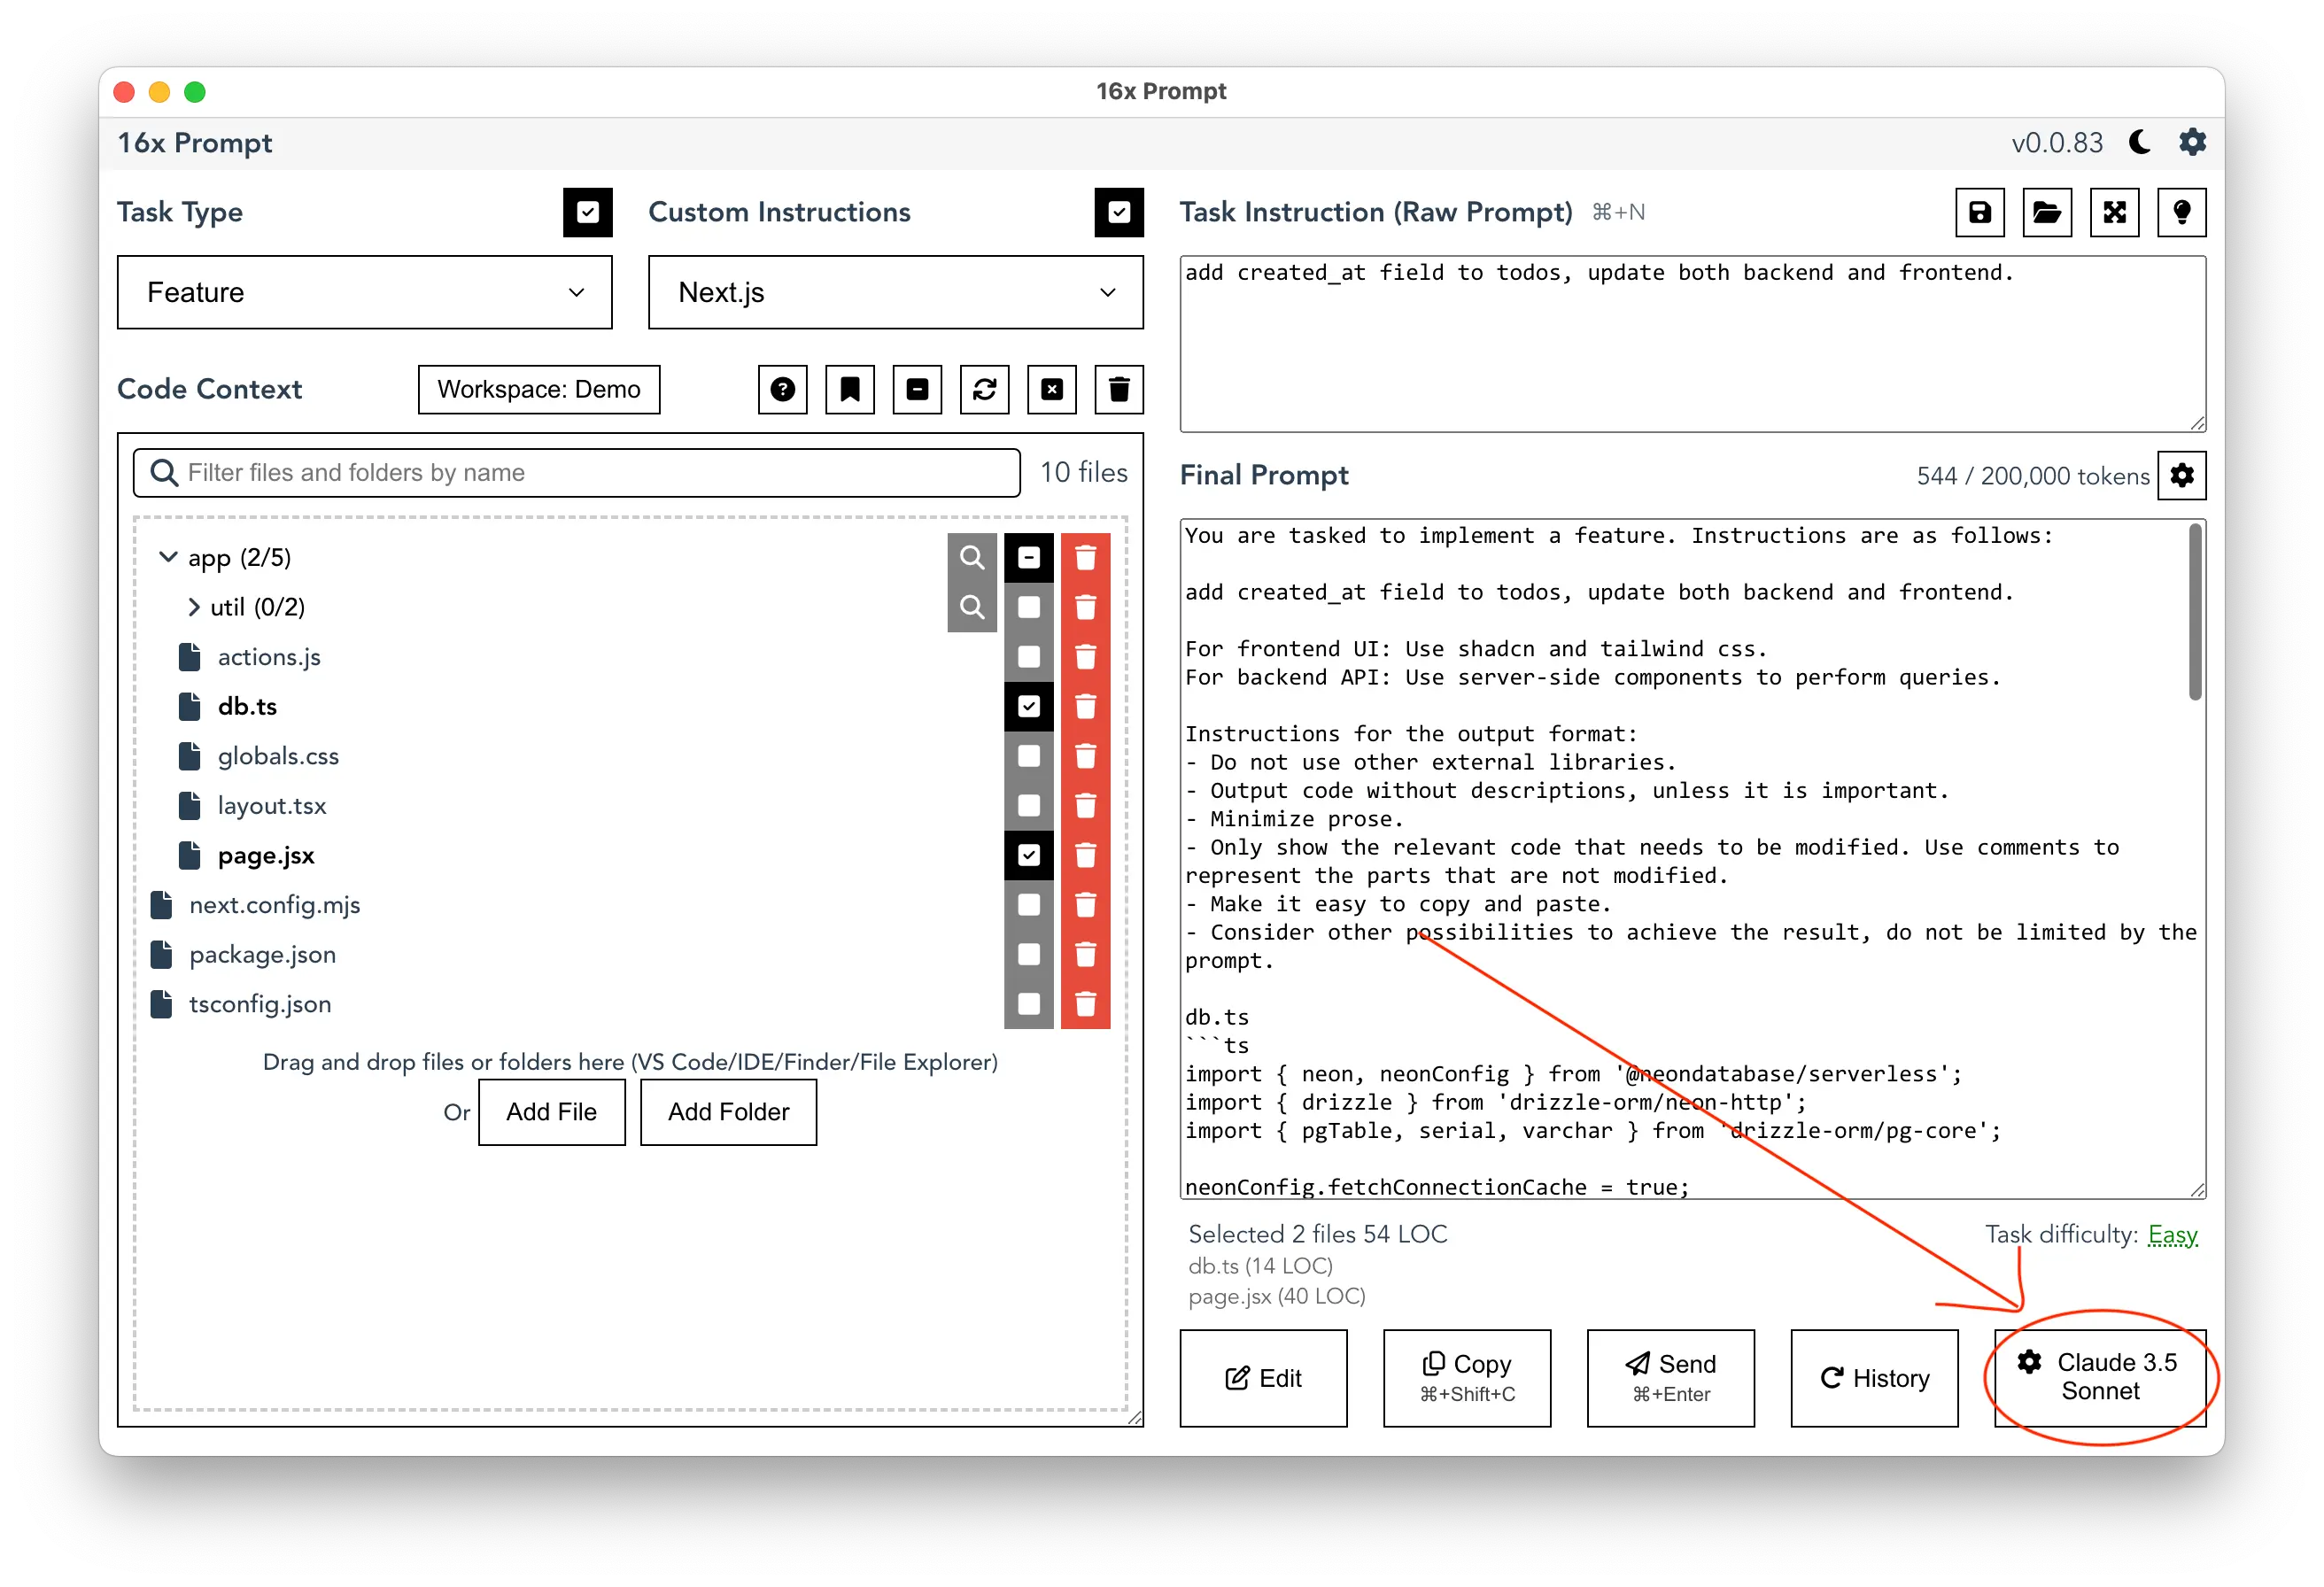Open the Task Type Feature dropdown
The image size is (2324, 1587).
[360, 293]
